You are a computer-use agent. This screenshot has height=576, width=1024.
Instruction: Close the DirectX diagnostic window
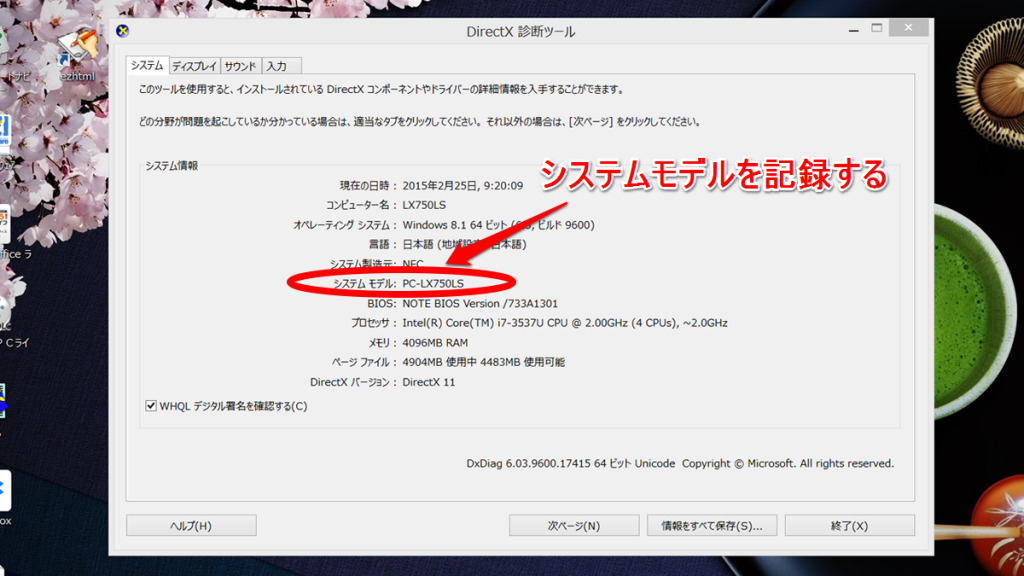click(908, 27)
